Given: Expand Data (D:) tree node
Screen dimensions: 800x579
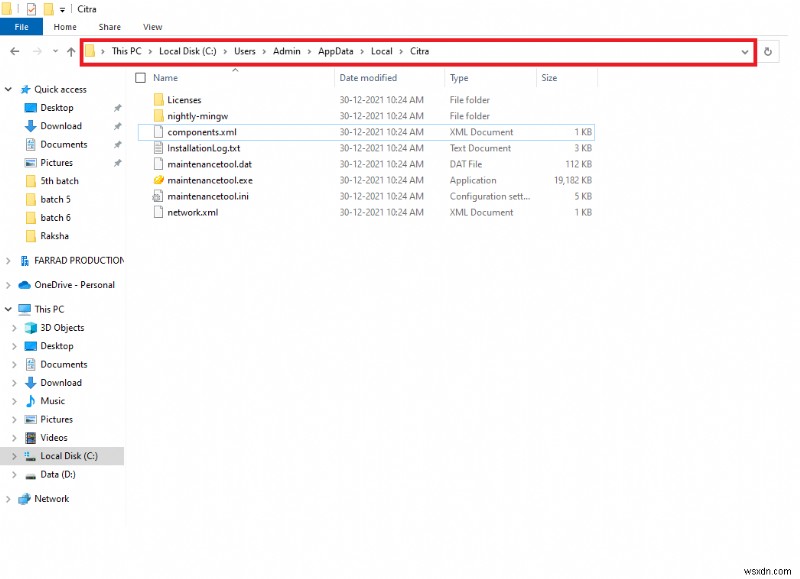Looking at the screenshot, I should click(14, 474).
